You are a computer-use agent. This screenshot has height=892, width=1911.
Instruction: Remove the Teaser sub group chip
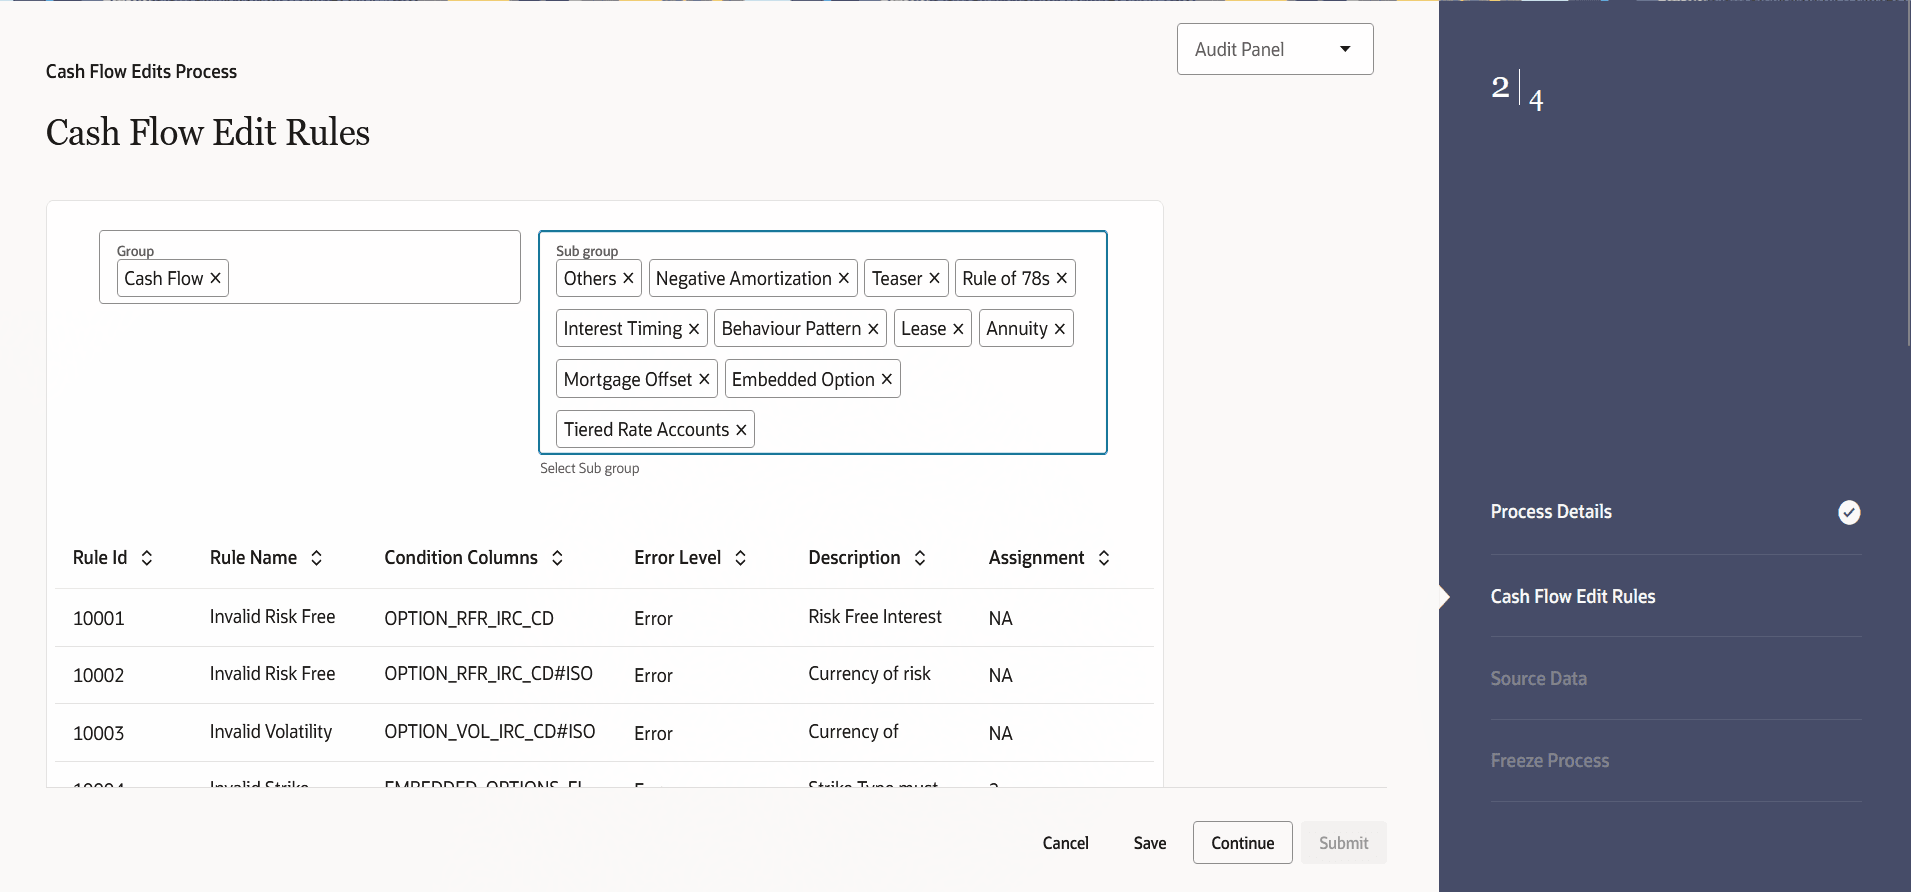[934, 278]
